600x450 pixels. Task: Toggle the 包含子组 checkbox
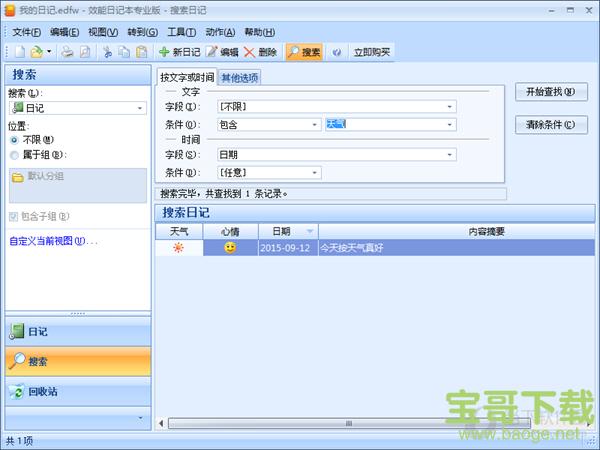[14, 216]
